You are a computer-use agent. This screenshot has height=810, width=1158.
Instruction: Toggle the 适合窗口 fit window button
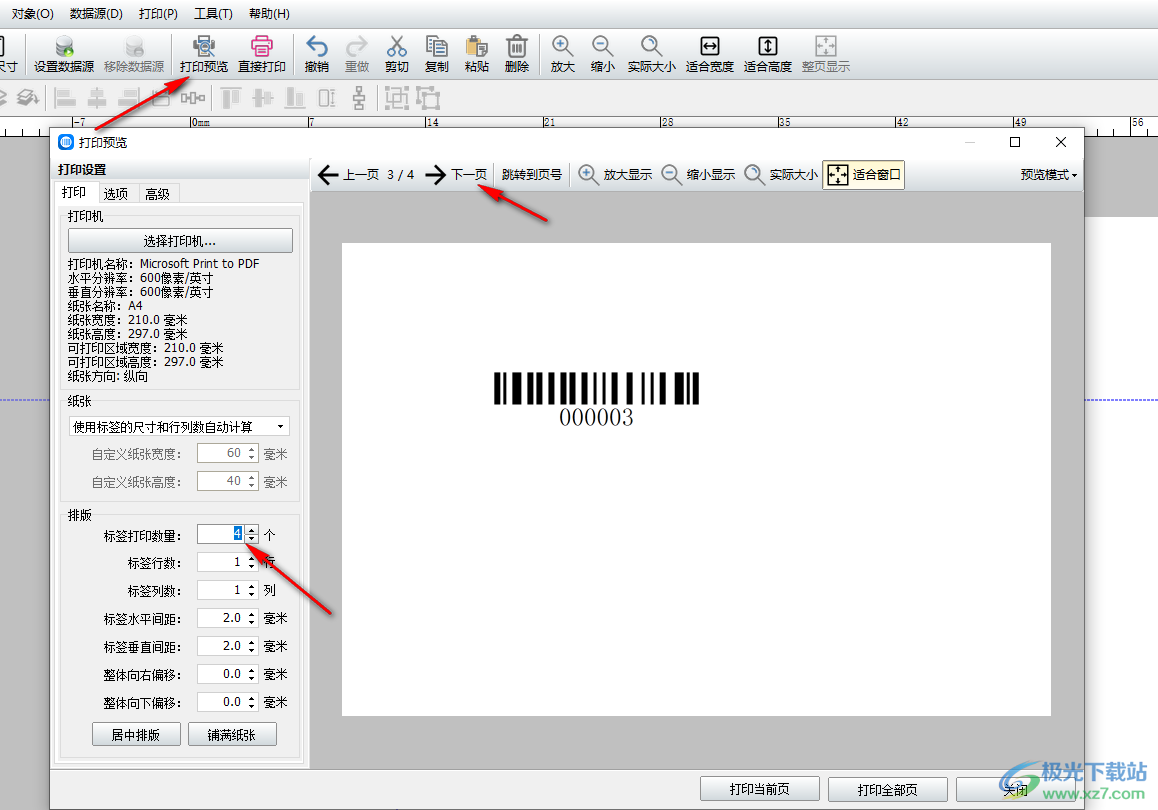point(863,175)
